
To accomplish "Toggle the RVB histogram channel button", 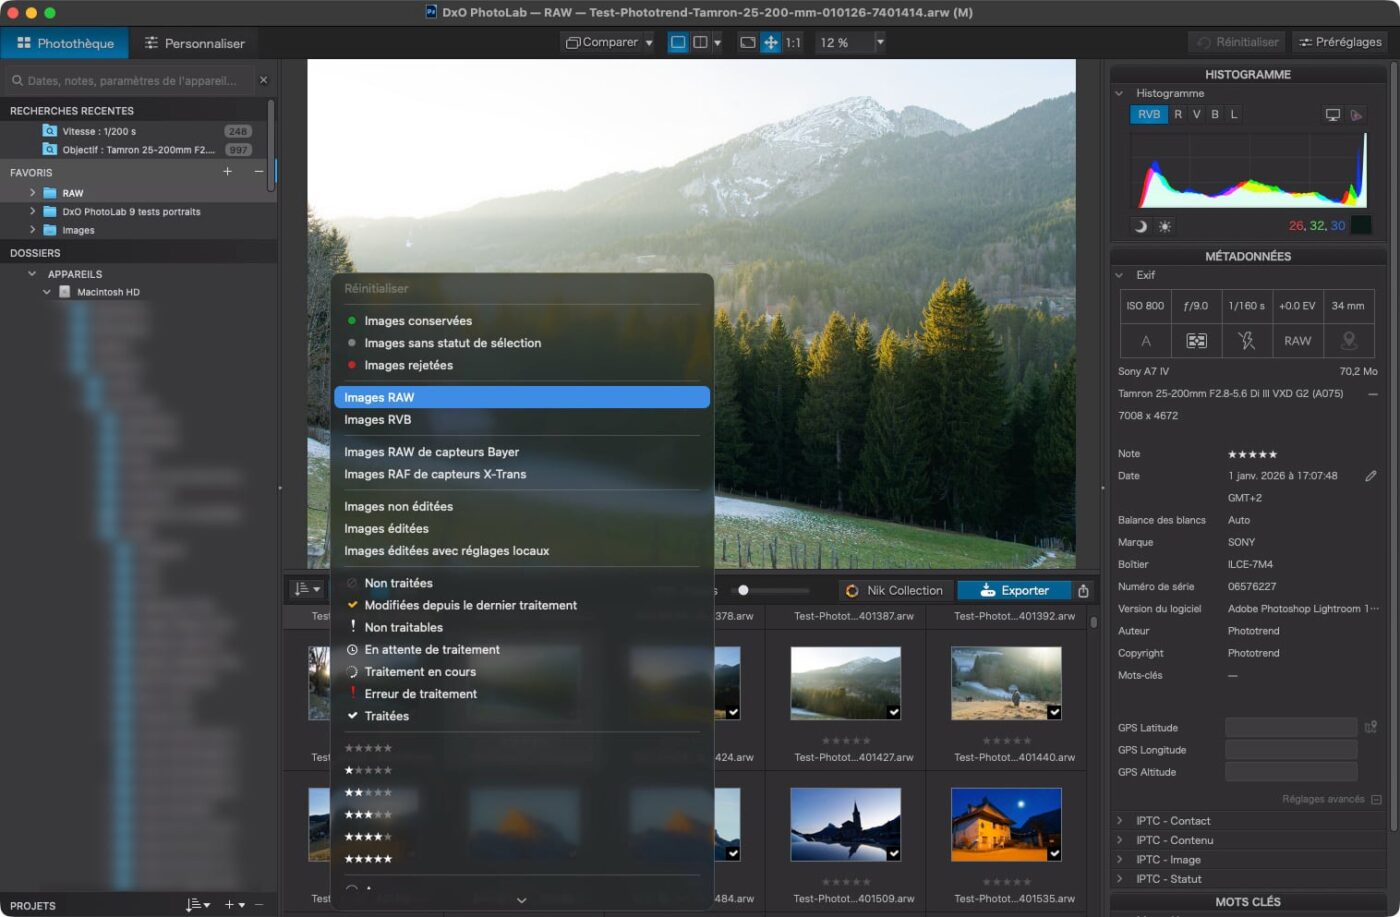I will (x=1149, y=115).
